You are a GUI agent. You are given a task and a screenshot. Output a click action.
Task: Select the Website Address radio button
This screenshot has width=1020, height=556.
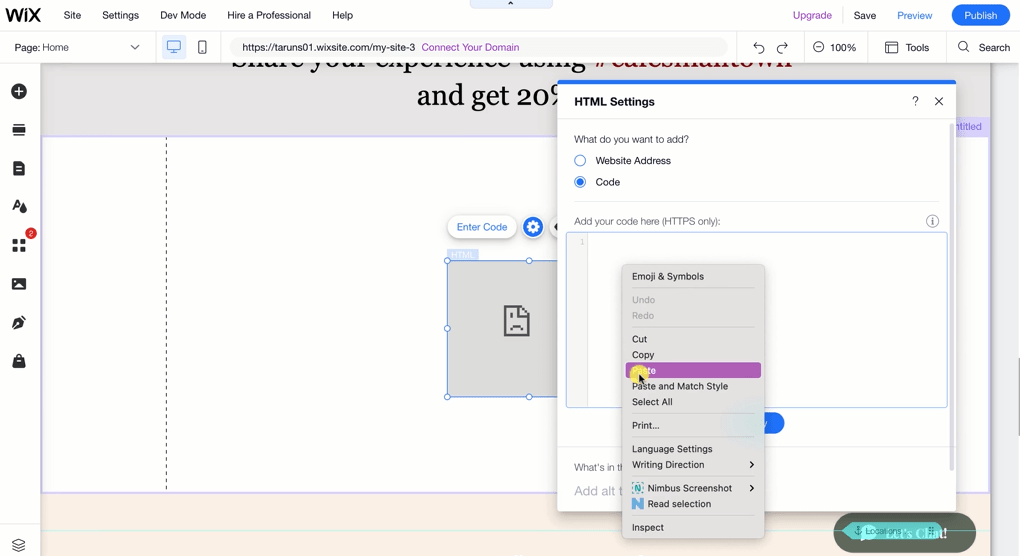pyautogui.click(x=580, y=160)
